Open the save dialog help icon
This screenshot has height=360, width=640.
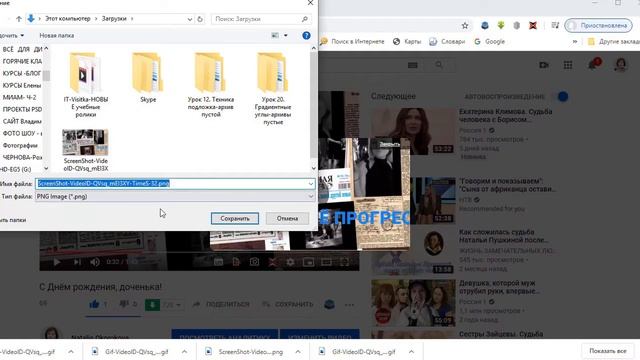point(307,36)
